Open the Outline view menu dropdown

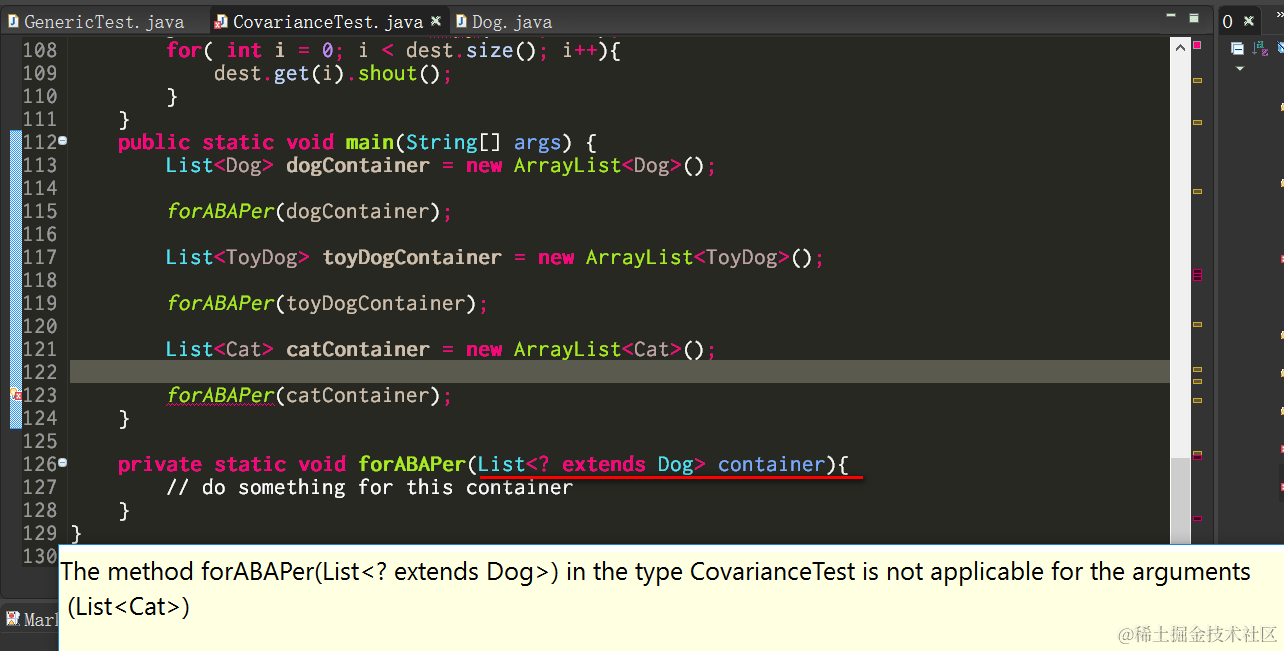pos(1240,69)
